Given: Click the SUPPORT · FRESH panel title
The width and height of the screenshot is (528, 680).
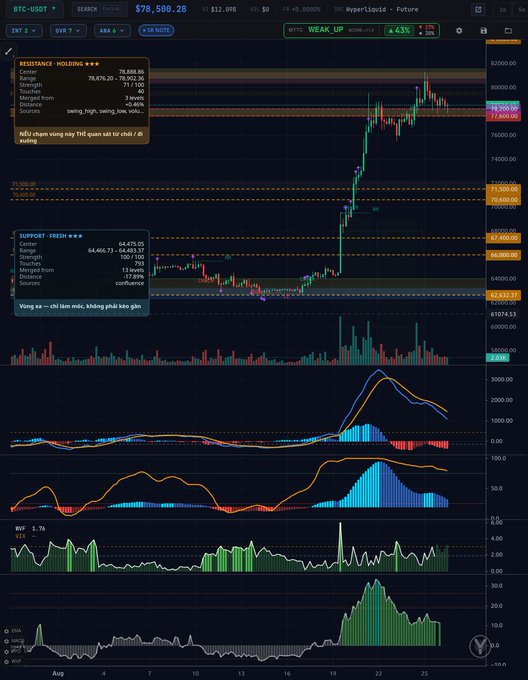Looking at the screenshot, I should [x=51, y=236].
